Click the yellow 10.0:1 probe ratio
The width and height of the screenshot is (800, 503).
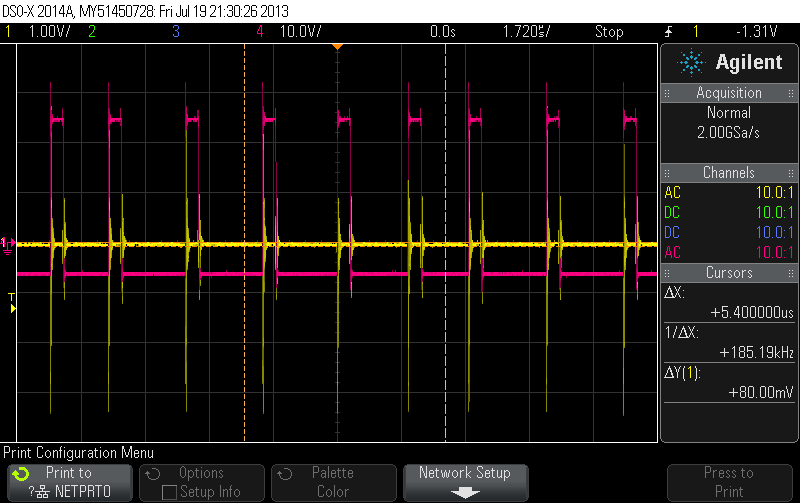(774, 193)
